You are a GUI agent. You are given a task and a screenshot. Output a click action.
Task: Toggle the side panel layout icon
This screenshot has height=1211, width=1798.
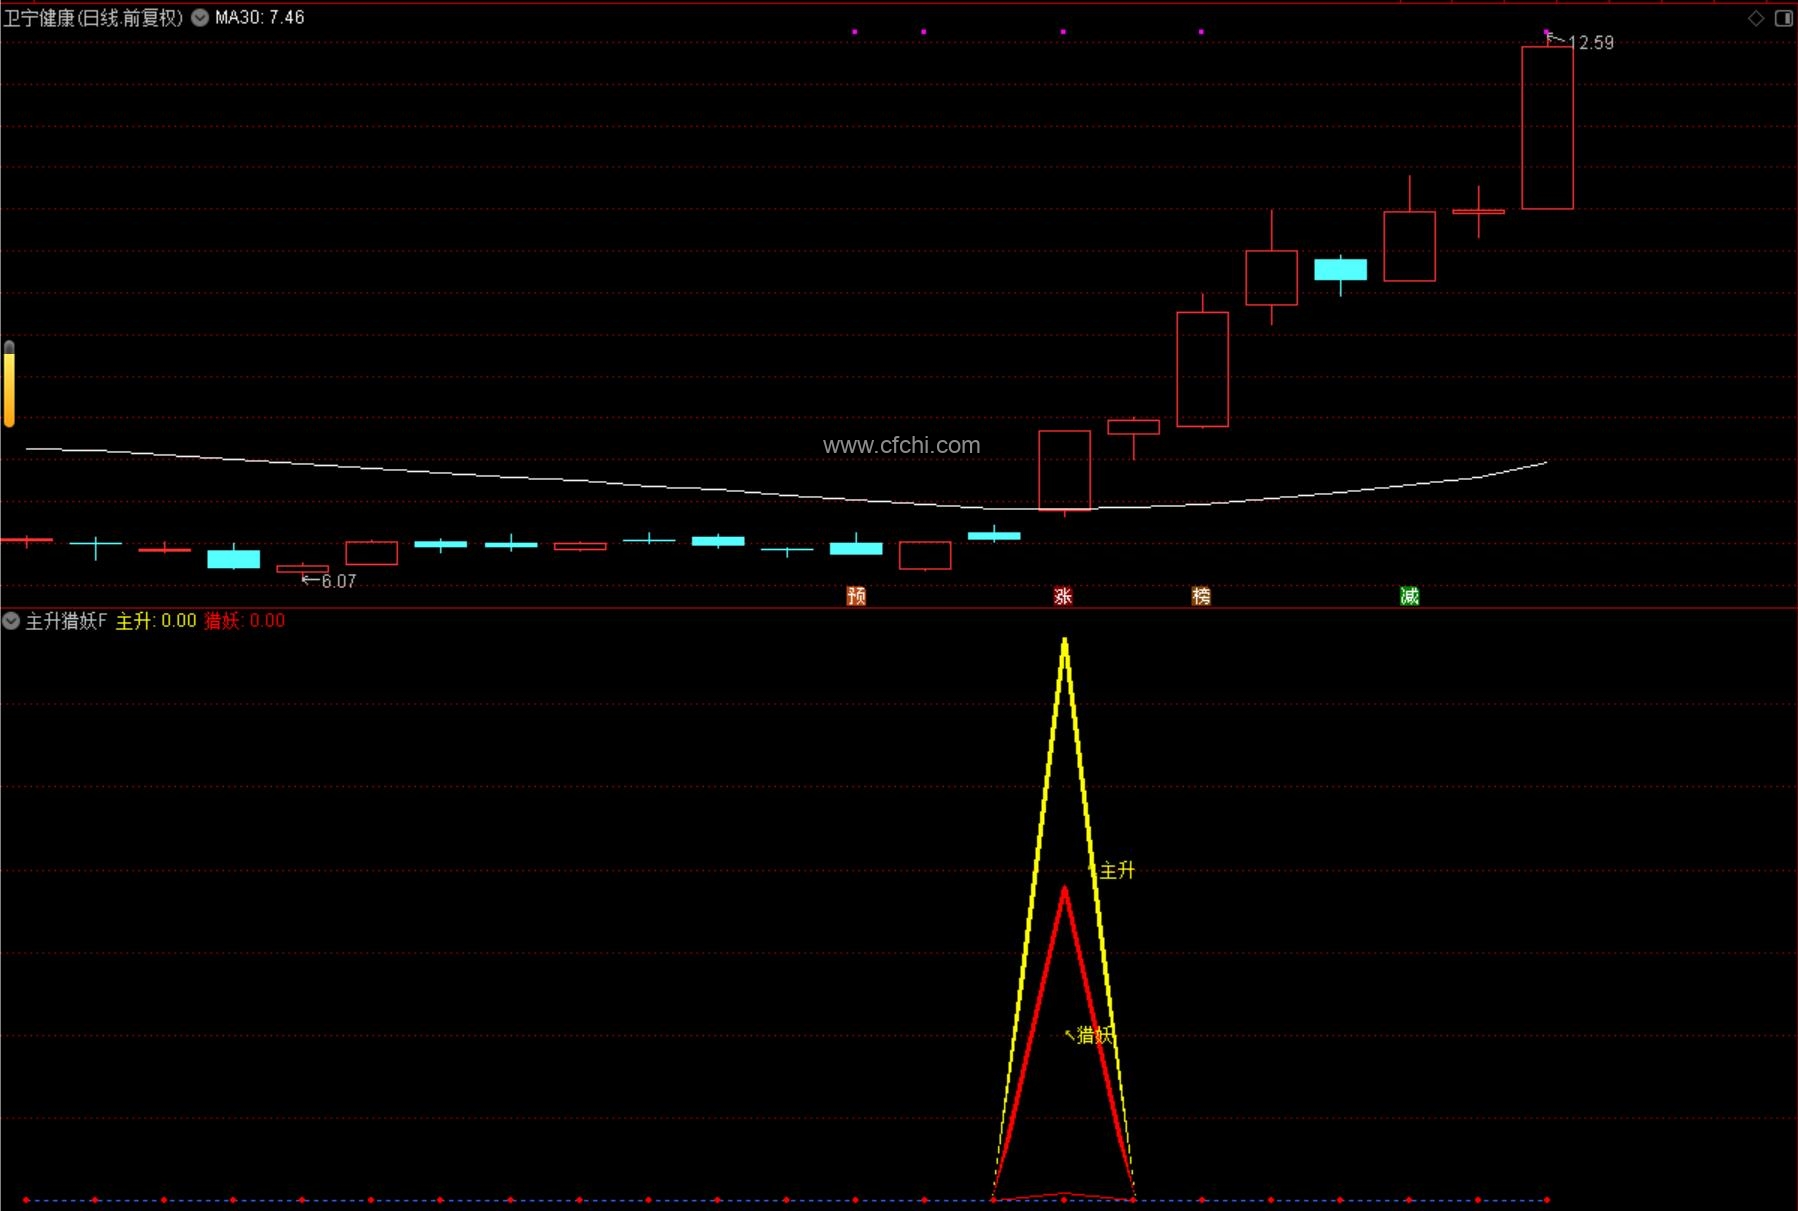tap(1784, 18)
